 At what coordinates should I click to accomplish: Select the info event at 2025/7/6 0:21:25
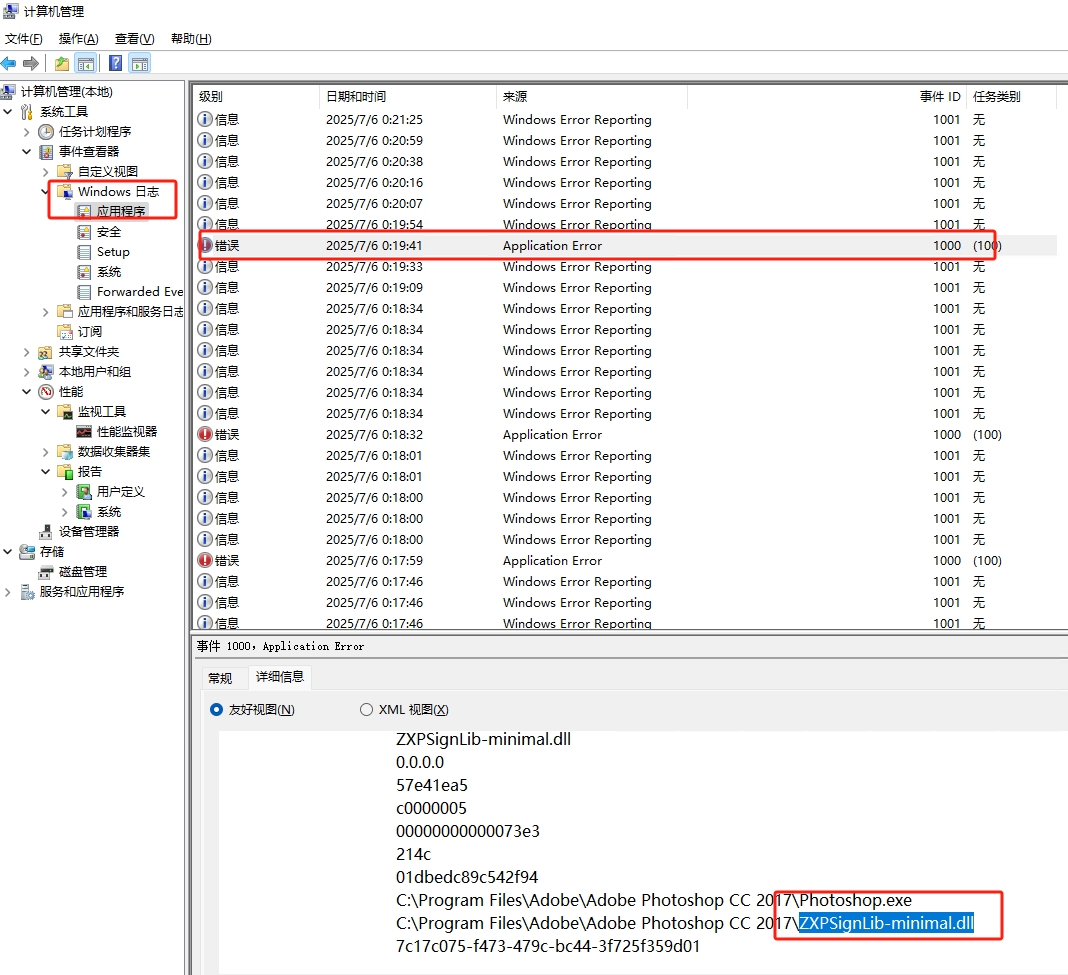(x=626, y=119)
